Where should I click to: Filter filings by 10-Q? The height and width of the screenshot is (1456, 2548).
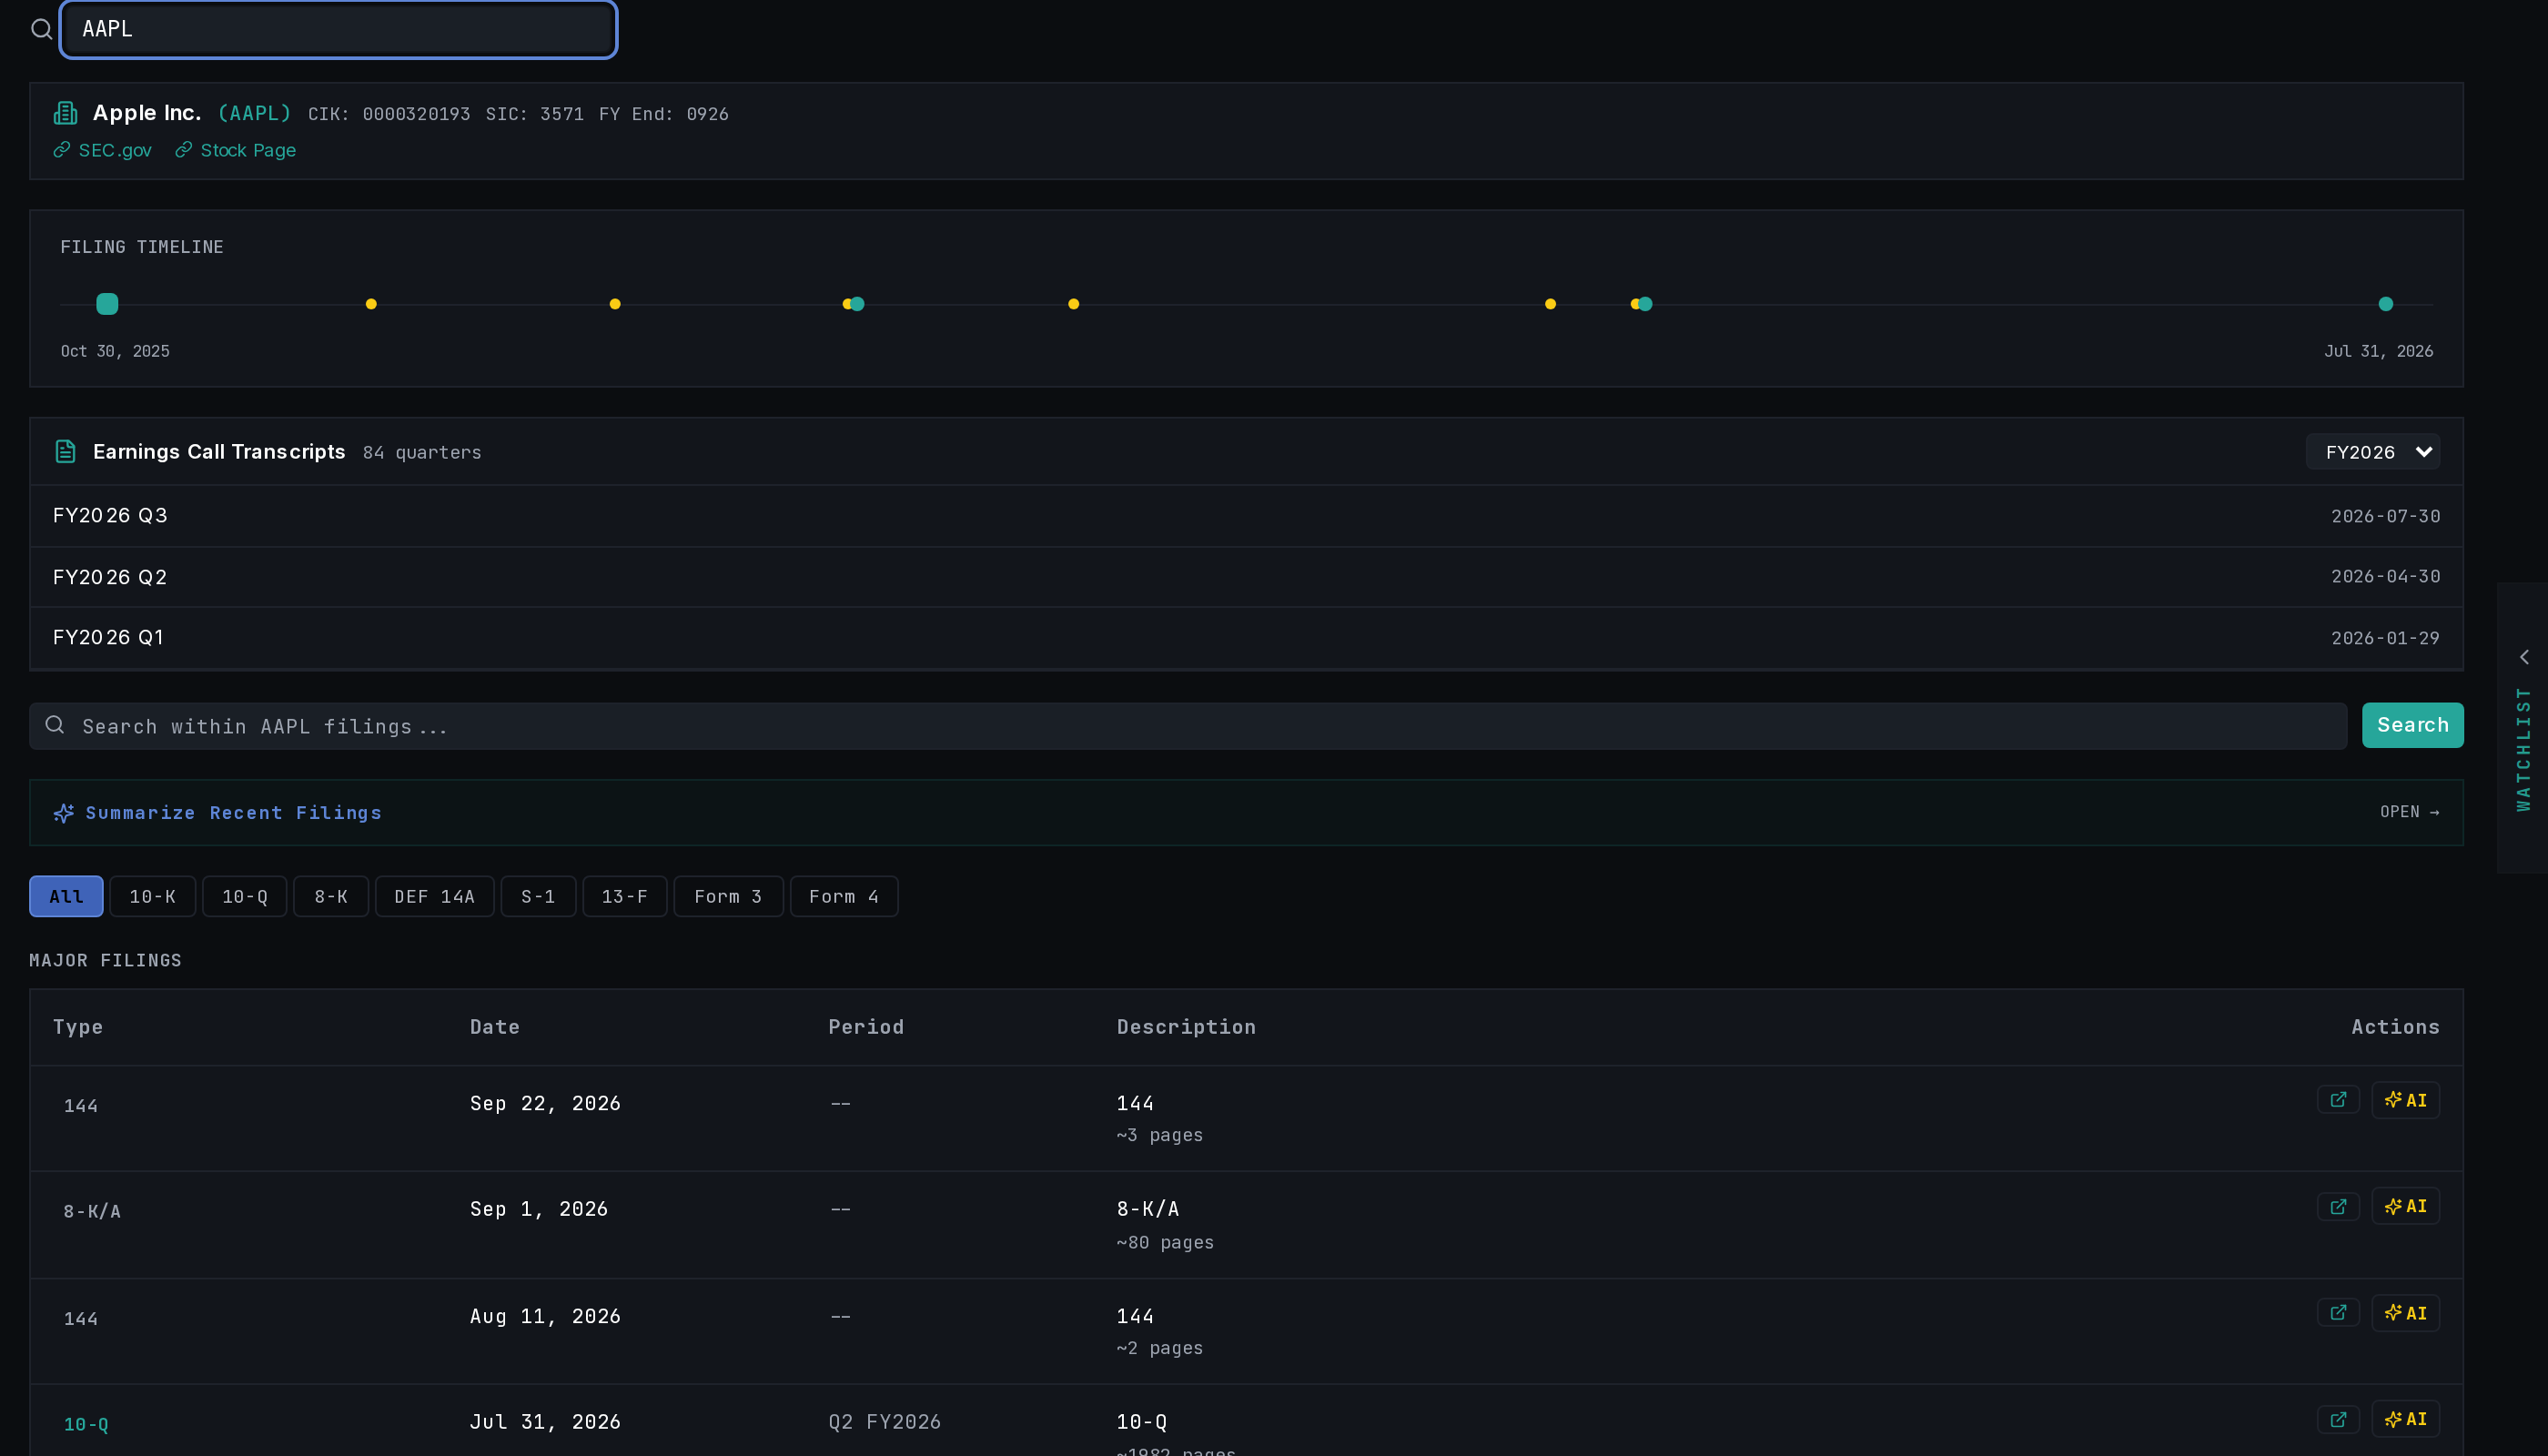(245, 897)
